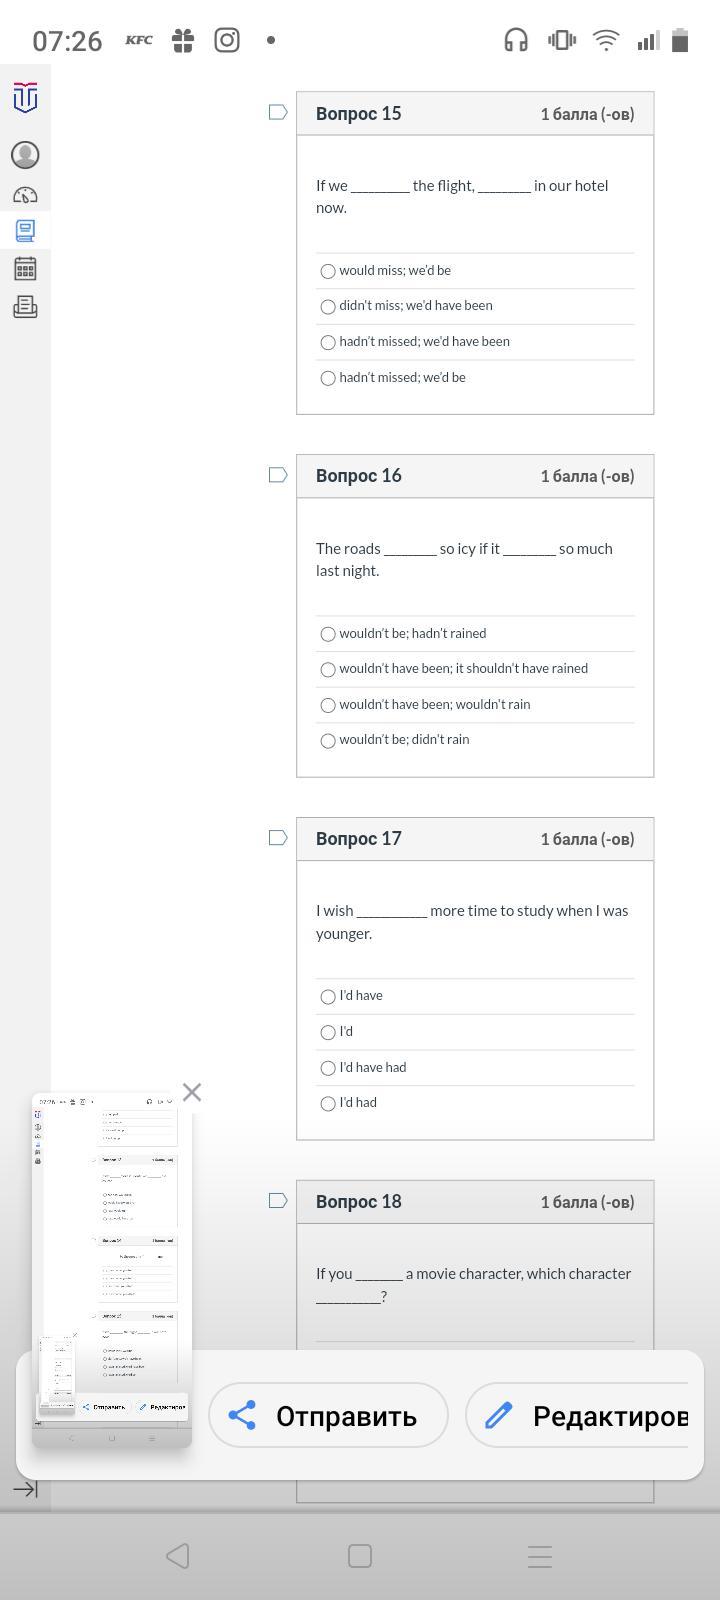The height and width of the screenshot is (1600, 720).
Task: Tap the Android back navigation button
Action: click(178, 1556)
